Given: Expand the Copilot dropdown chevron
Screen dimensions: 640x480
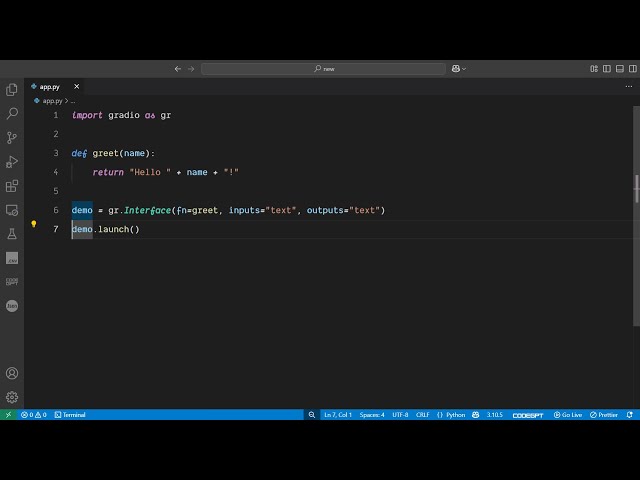Looking at the screenshot, I should (x=464, y=69).
